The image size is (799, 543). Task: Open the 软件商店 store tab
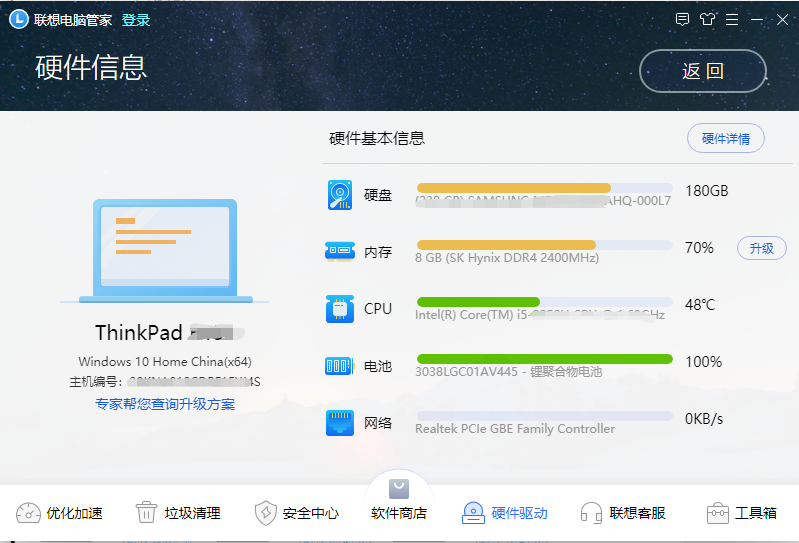pyautogui.click(x=399, y=505)
